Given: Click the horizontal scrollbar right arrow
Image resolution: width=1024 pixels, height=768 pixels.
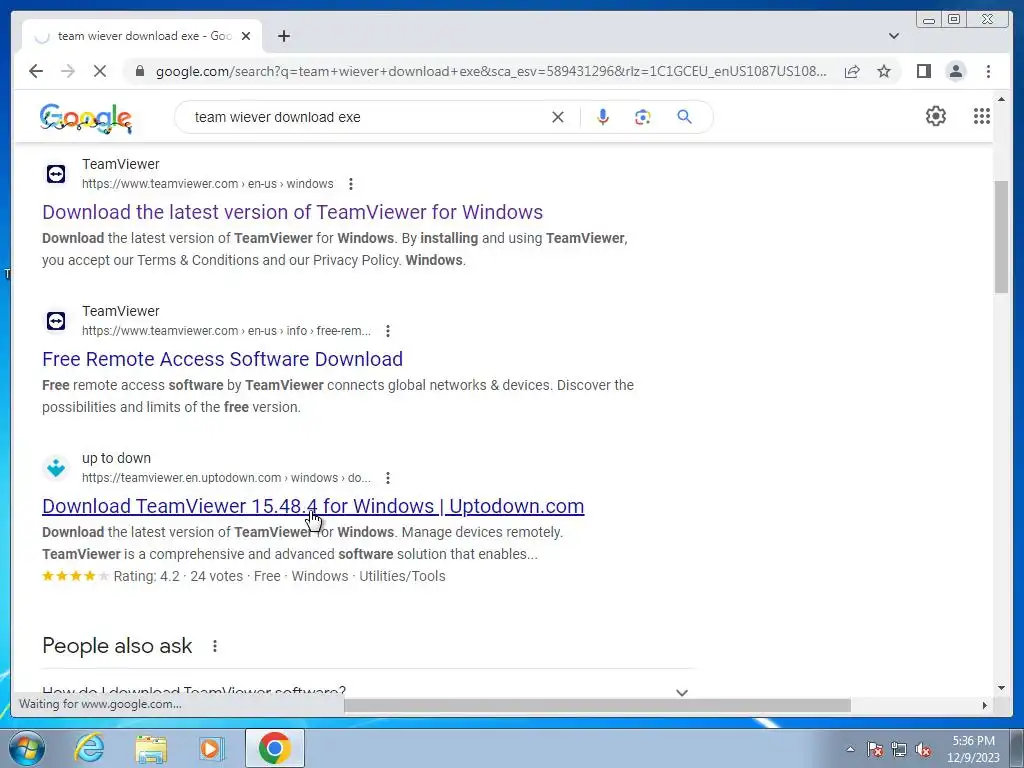Looking at the screenshot, I should click(985, 705).
